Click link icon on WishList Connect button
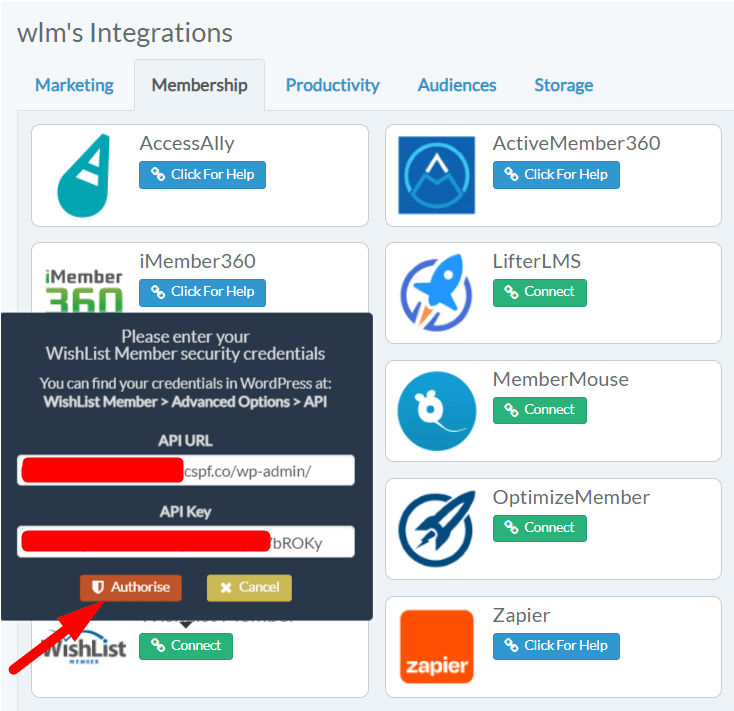Image resolution: width=734 pixels, height=711 pixels. [x=158, y=645]
